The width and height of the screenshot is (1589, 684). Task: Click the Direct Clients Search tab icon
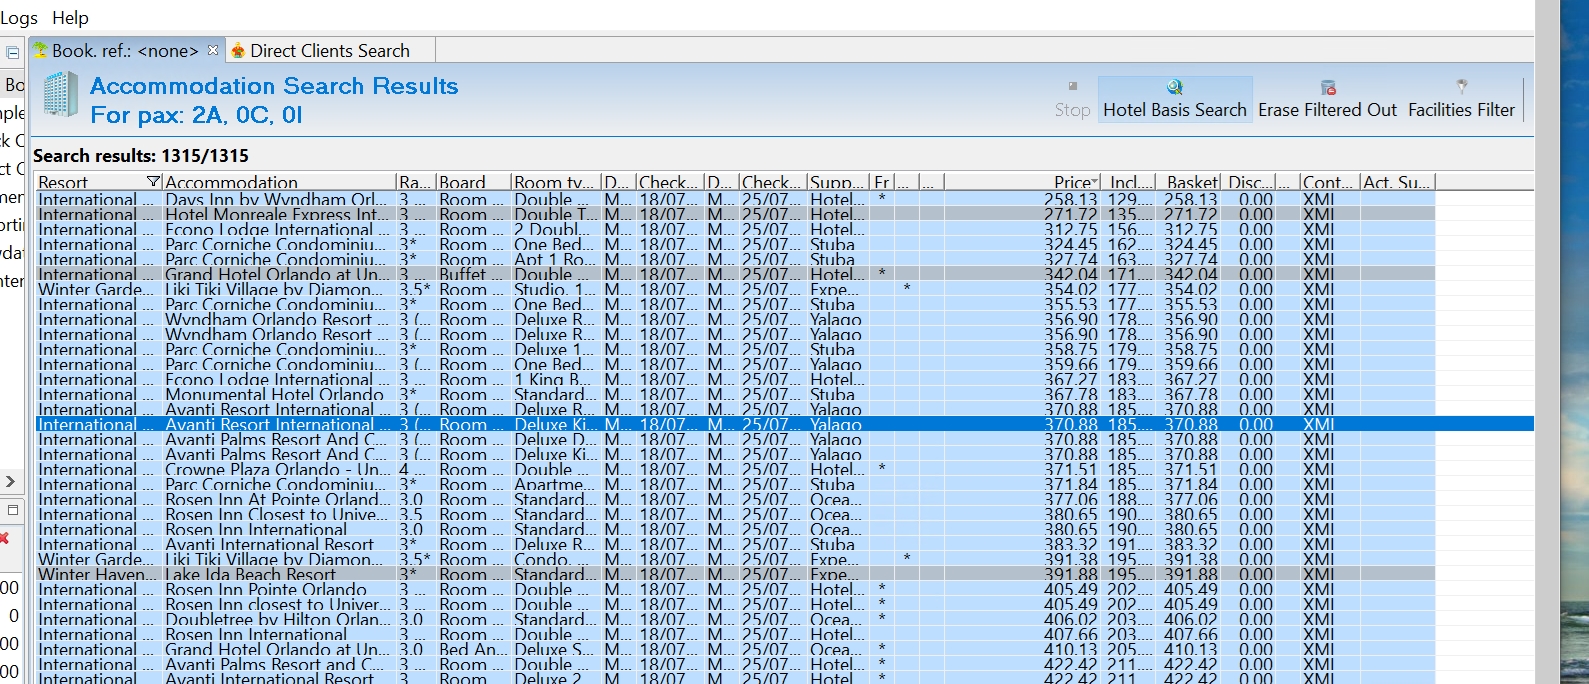coord(238,50)
